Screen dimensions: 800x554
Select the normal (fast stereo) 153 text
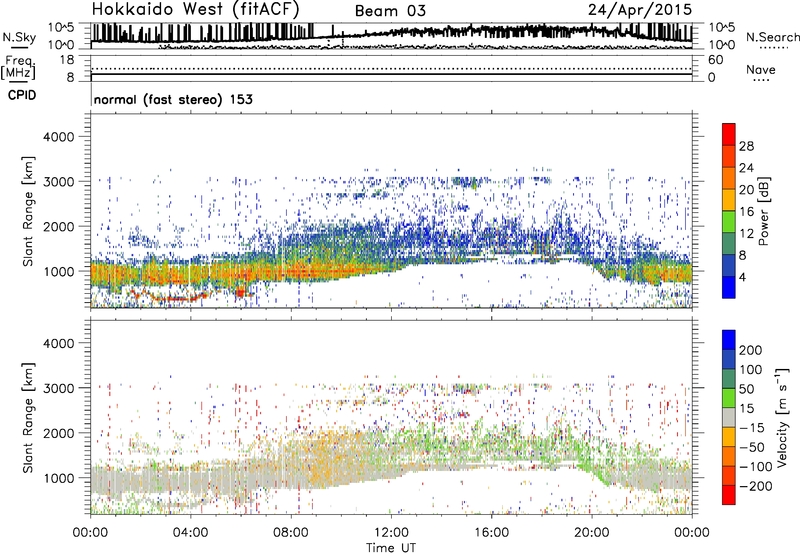pos(173,99)
